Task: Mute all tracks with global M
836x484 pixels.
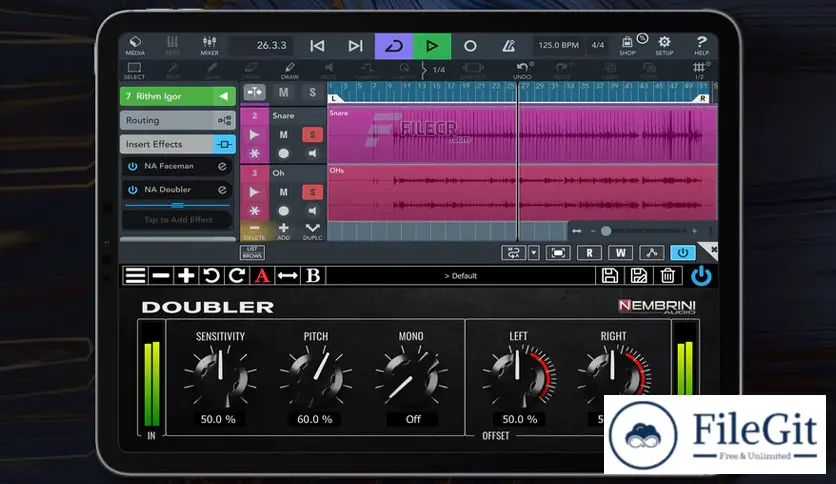Action: (283, 92)
